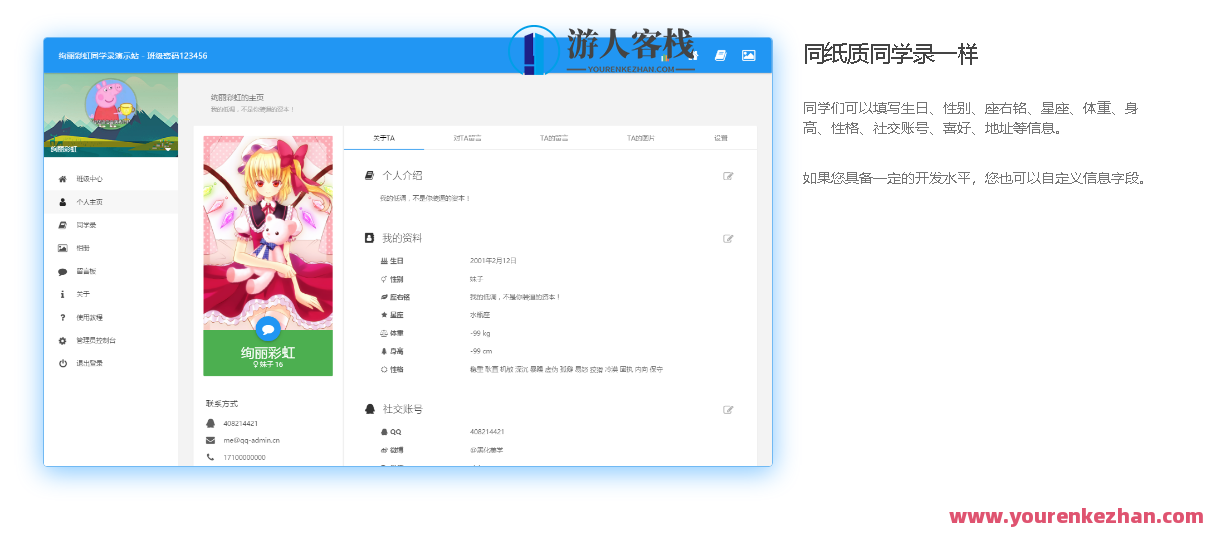The height and width of the screenshot is (533, 1209).
Task: Open 同学录 book icon in sidebar
Action: (x=62, y=225)
